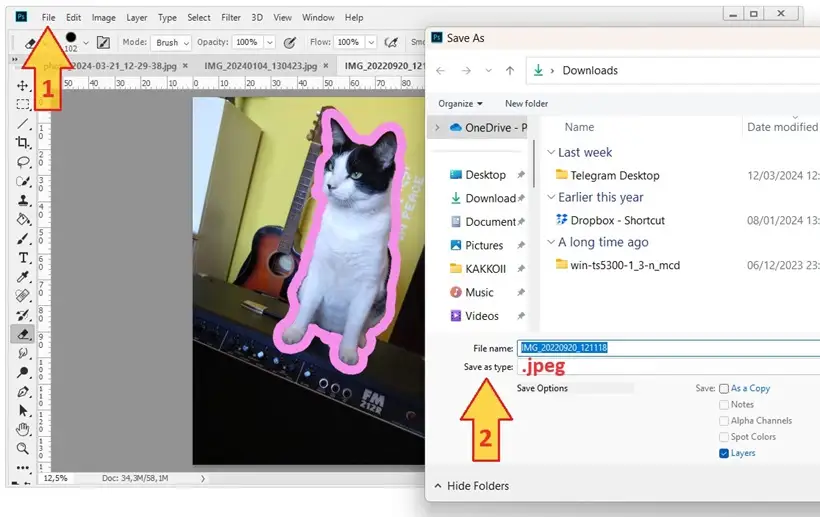Select the Move tool
Screen dimensions: 820x517
click(x=22, y=86)
